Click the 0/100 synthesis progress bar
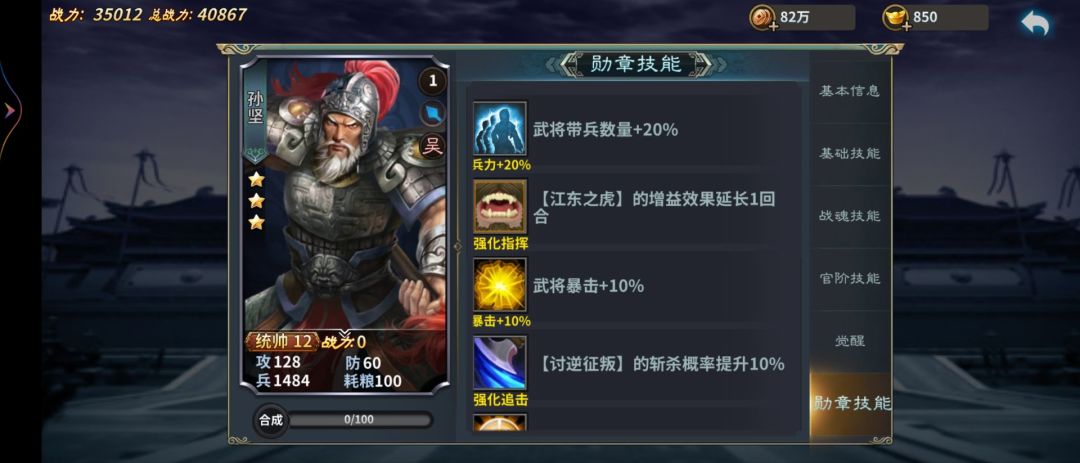1080x463 pixels. (x=358, y=420)
